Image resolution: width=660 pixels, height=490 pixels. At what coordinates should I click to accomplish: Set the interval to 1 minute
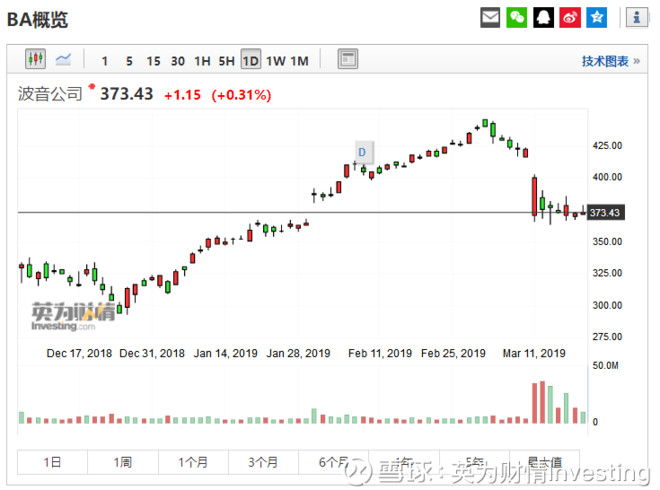[x=105, y=61]
